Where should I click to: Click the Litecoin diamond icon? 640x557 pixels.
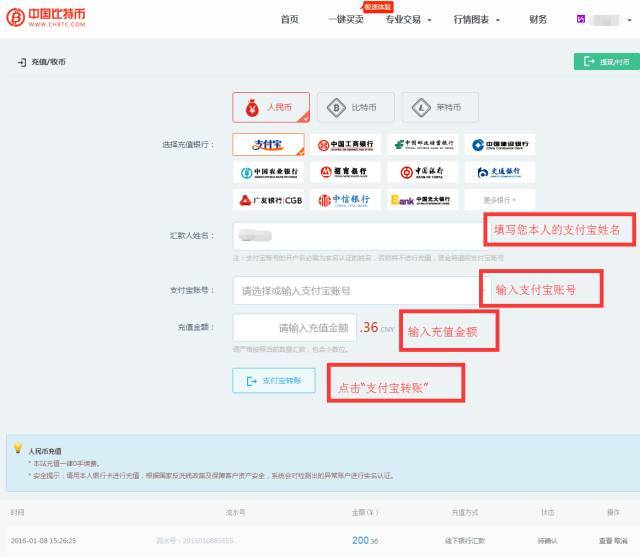(421, 108)
